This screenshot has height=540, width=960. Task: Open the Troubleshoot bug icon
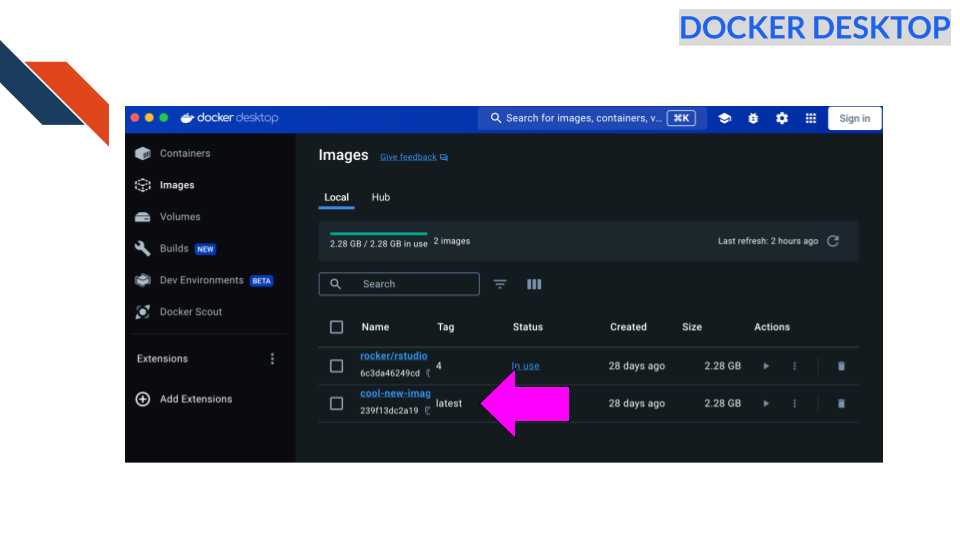pyautogui.click(x=753, y=118)
